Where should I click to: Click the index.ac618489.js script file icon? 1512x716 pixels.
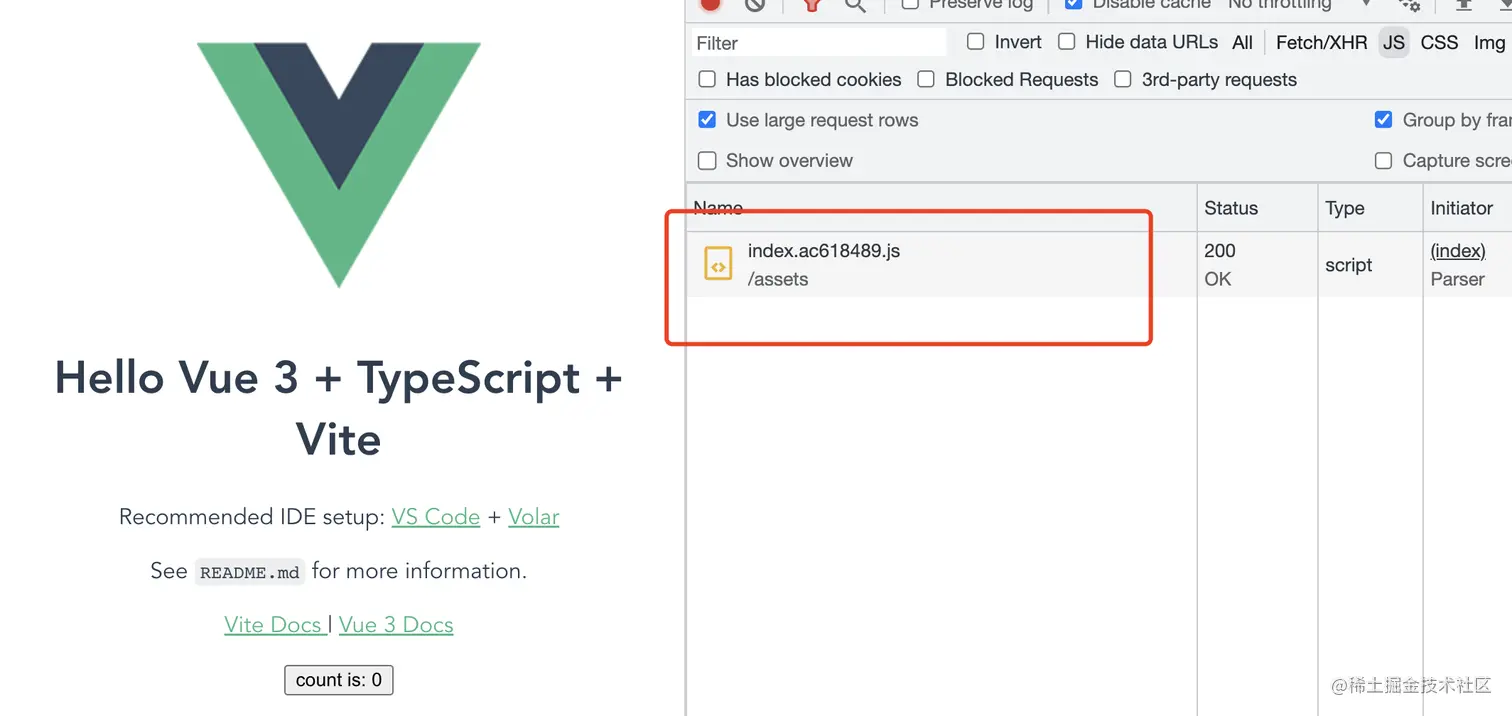click(718, 265)
